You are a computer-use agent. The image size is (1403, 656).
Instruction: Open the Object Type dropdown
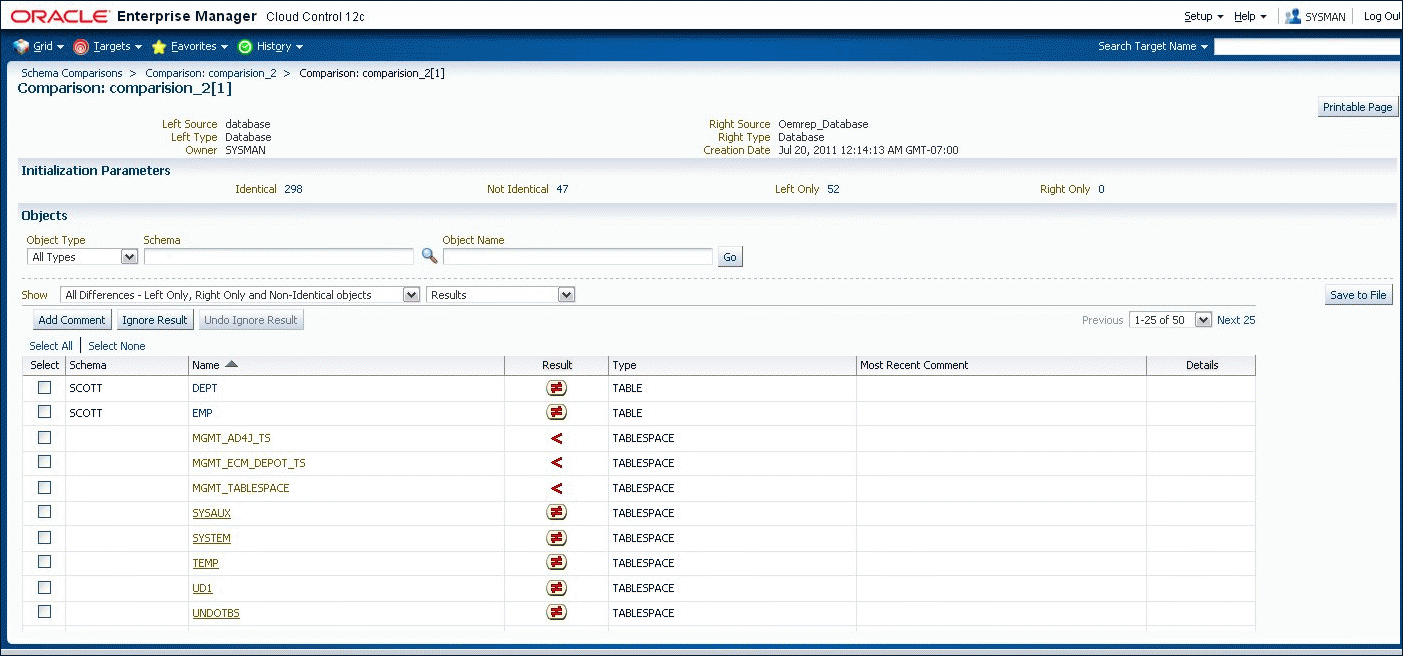[82, 257]
